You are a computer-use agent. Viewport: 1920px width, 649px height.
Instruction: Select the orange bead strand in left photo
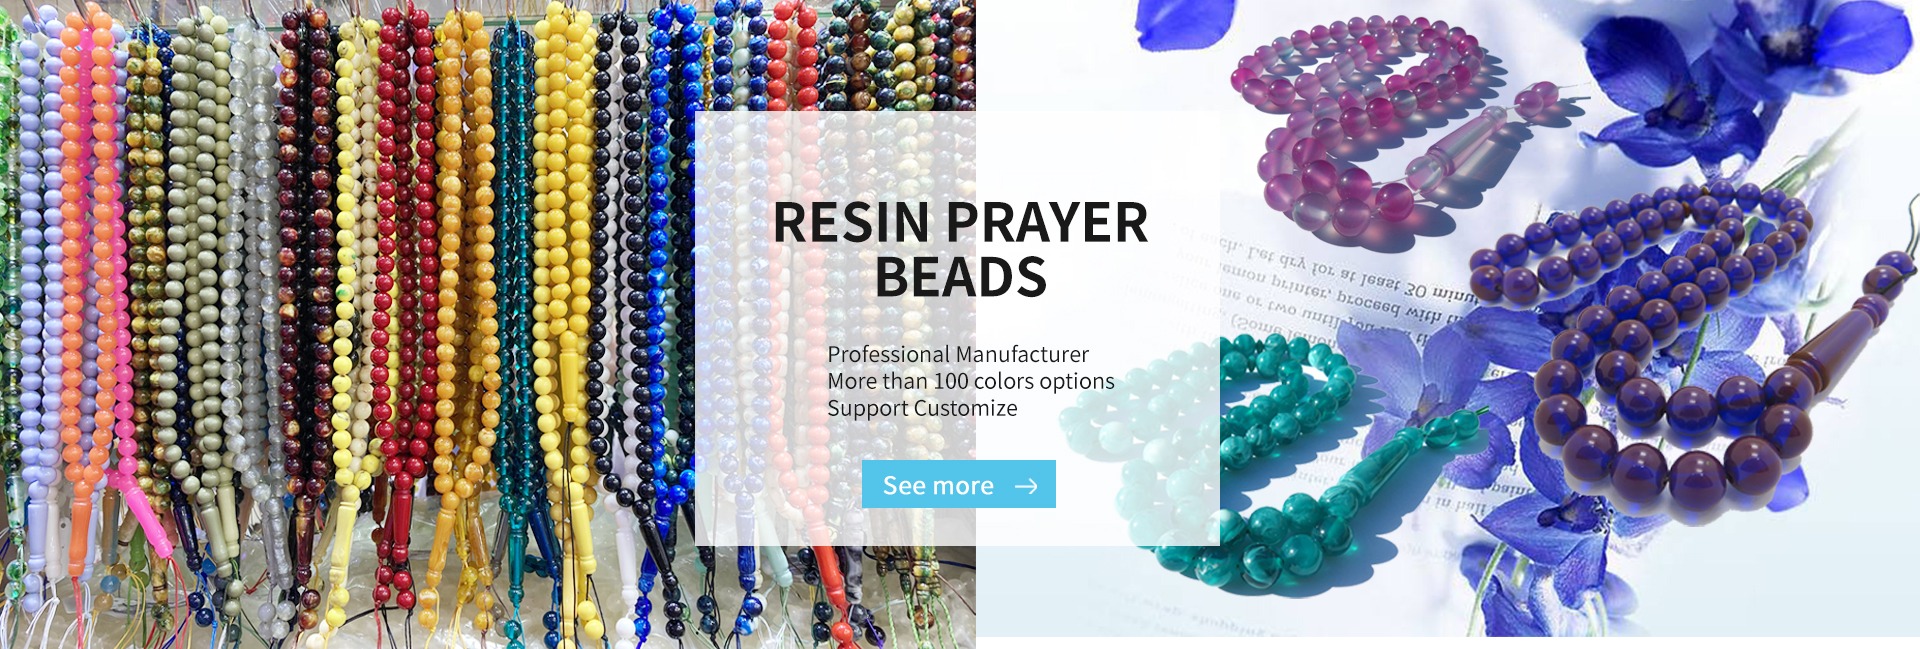tap(75, 280)
